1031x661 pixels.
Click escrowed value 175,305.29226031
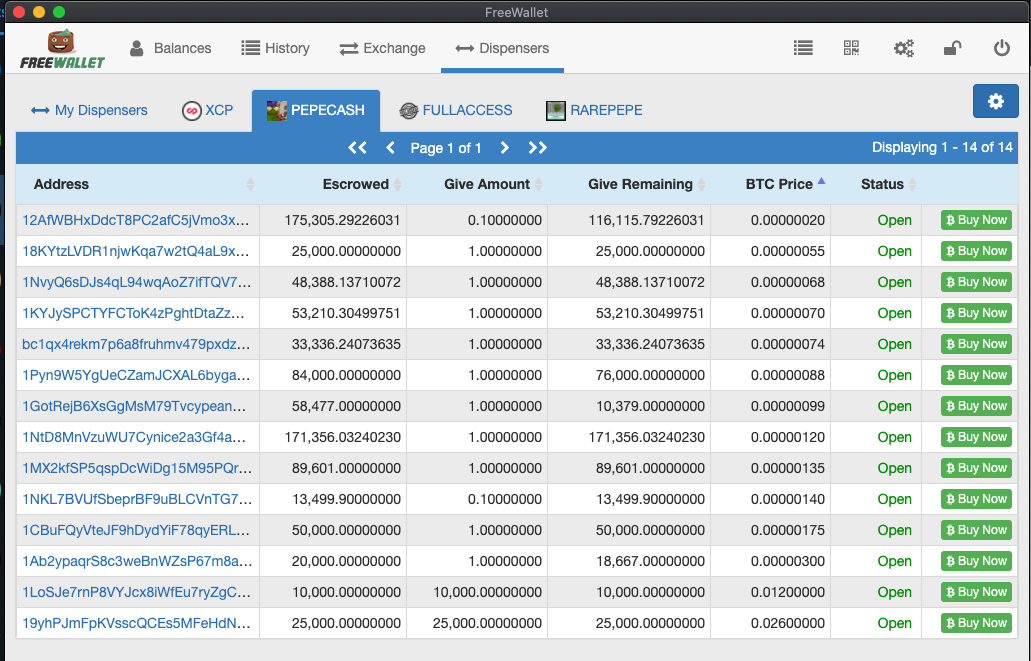pos(342,220)
